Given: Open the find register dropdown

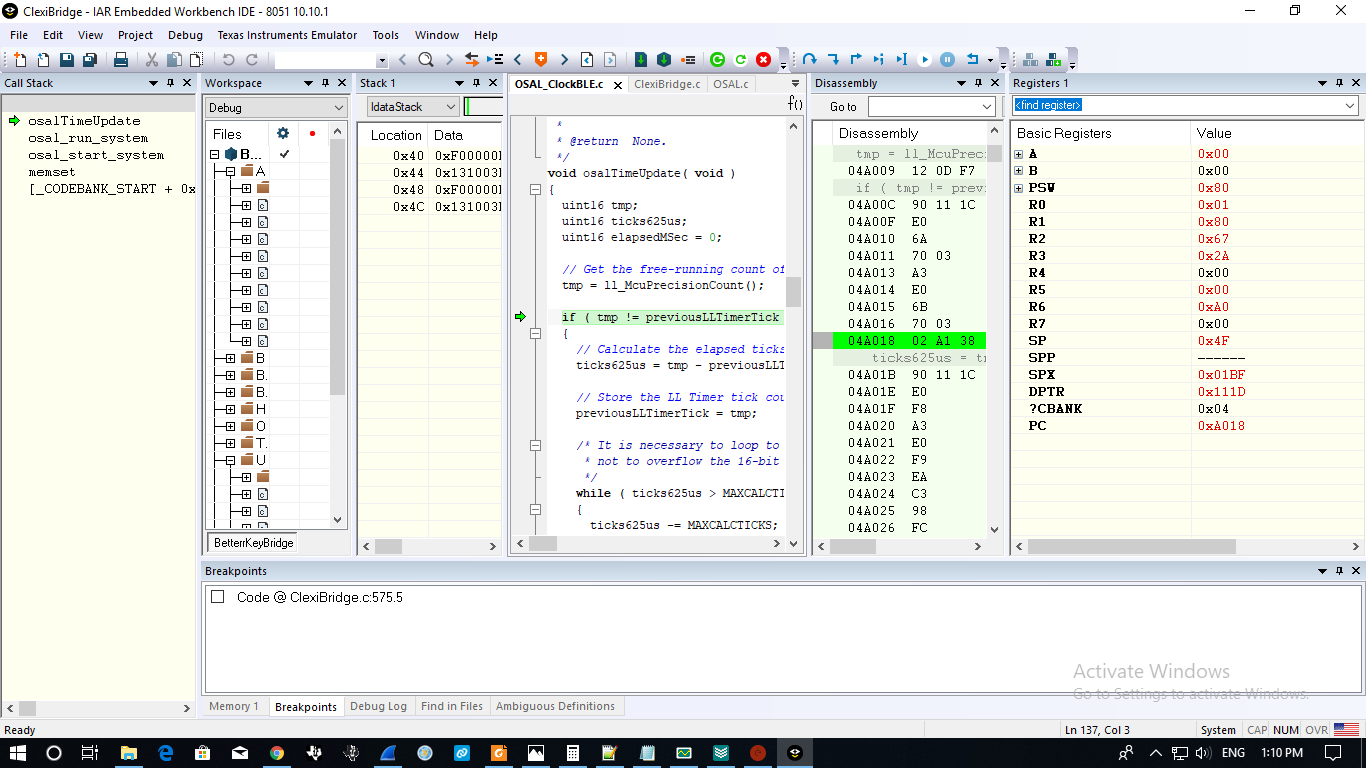Looking at the screenshot, I should click(1350, 106).
